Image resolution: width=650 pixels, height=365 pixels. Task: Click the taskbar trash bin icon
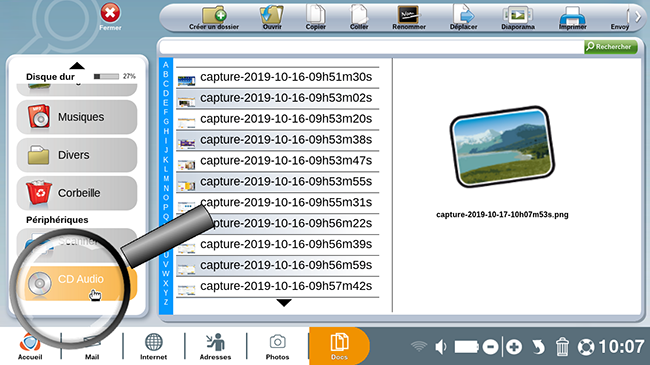562,346
